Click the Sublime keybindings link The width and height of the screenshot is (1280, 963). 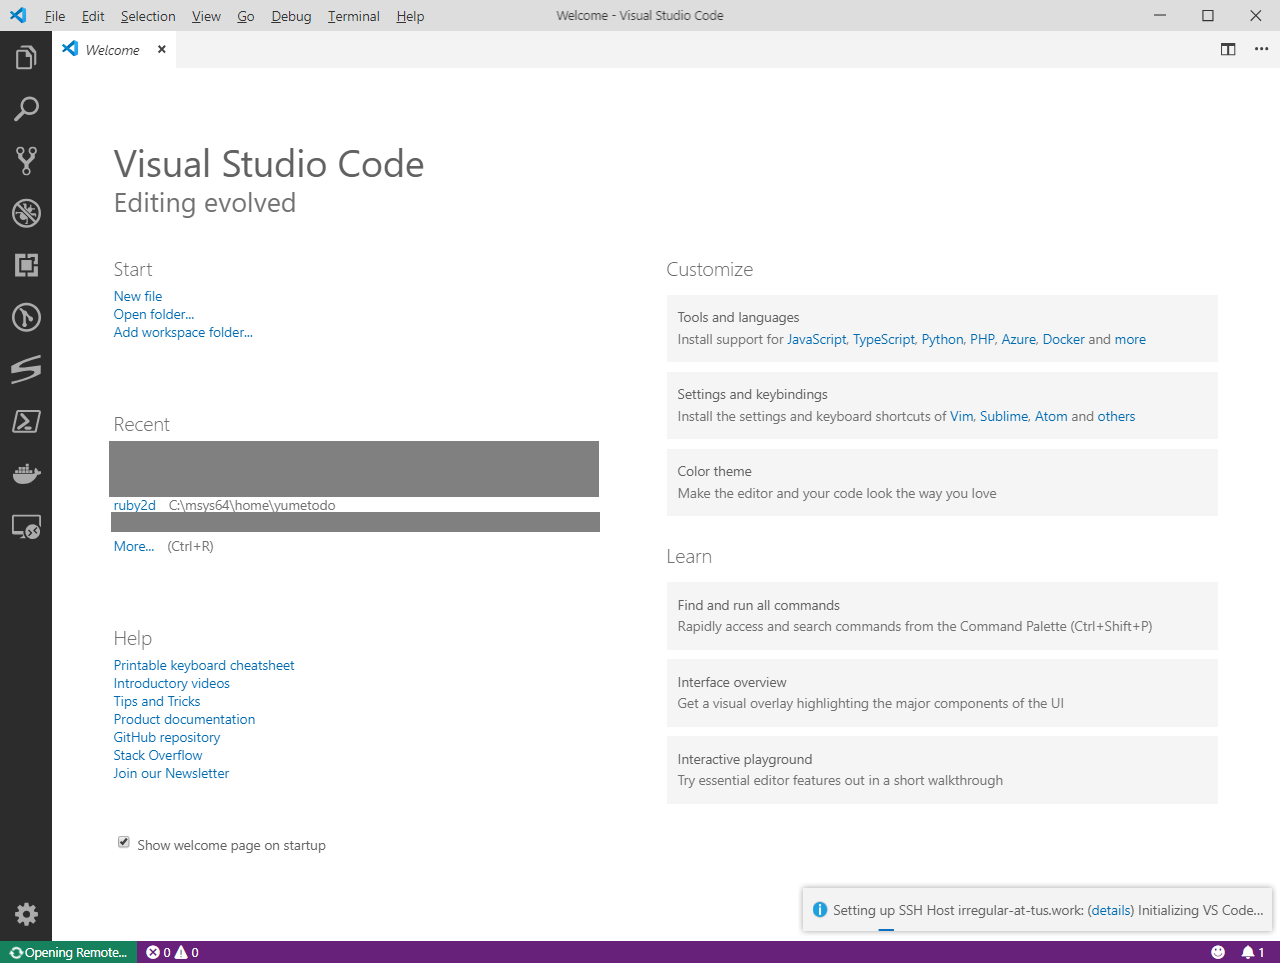coord(1004,416)
